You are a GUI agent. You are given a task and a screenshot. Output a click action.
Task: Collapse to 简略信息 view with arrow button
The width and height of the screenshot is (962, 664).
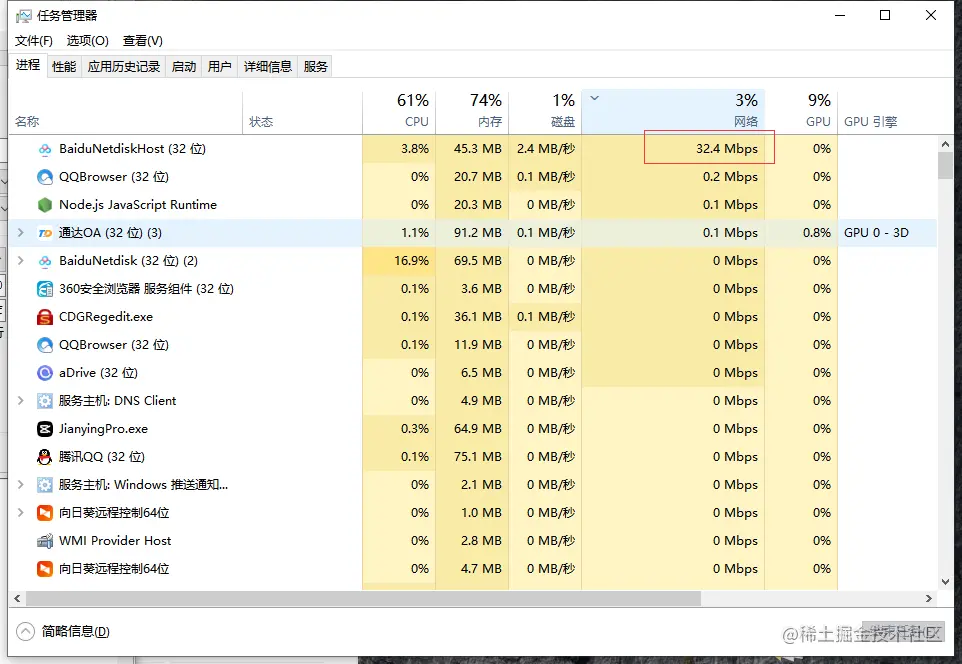pos(25,631)
